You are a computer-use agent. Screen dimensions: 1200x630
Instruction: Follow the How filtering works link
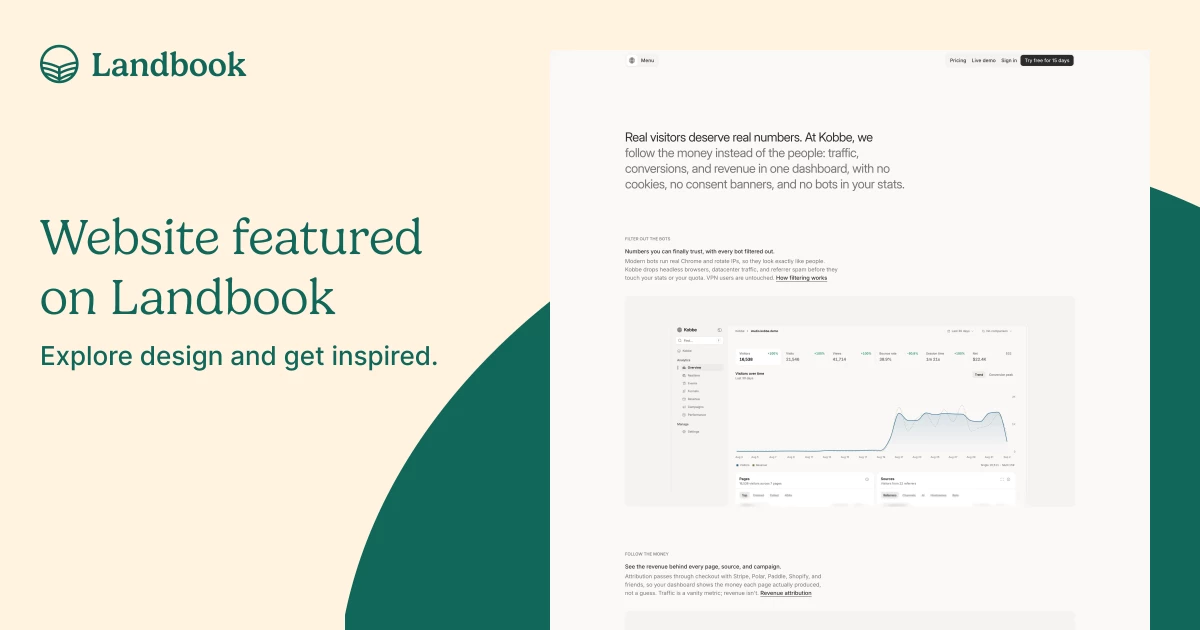click(x=801, y=278)
